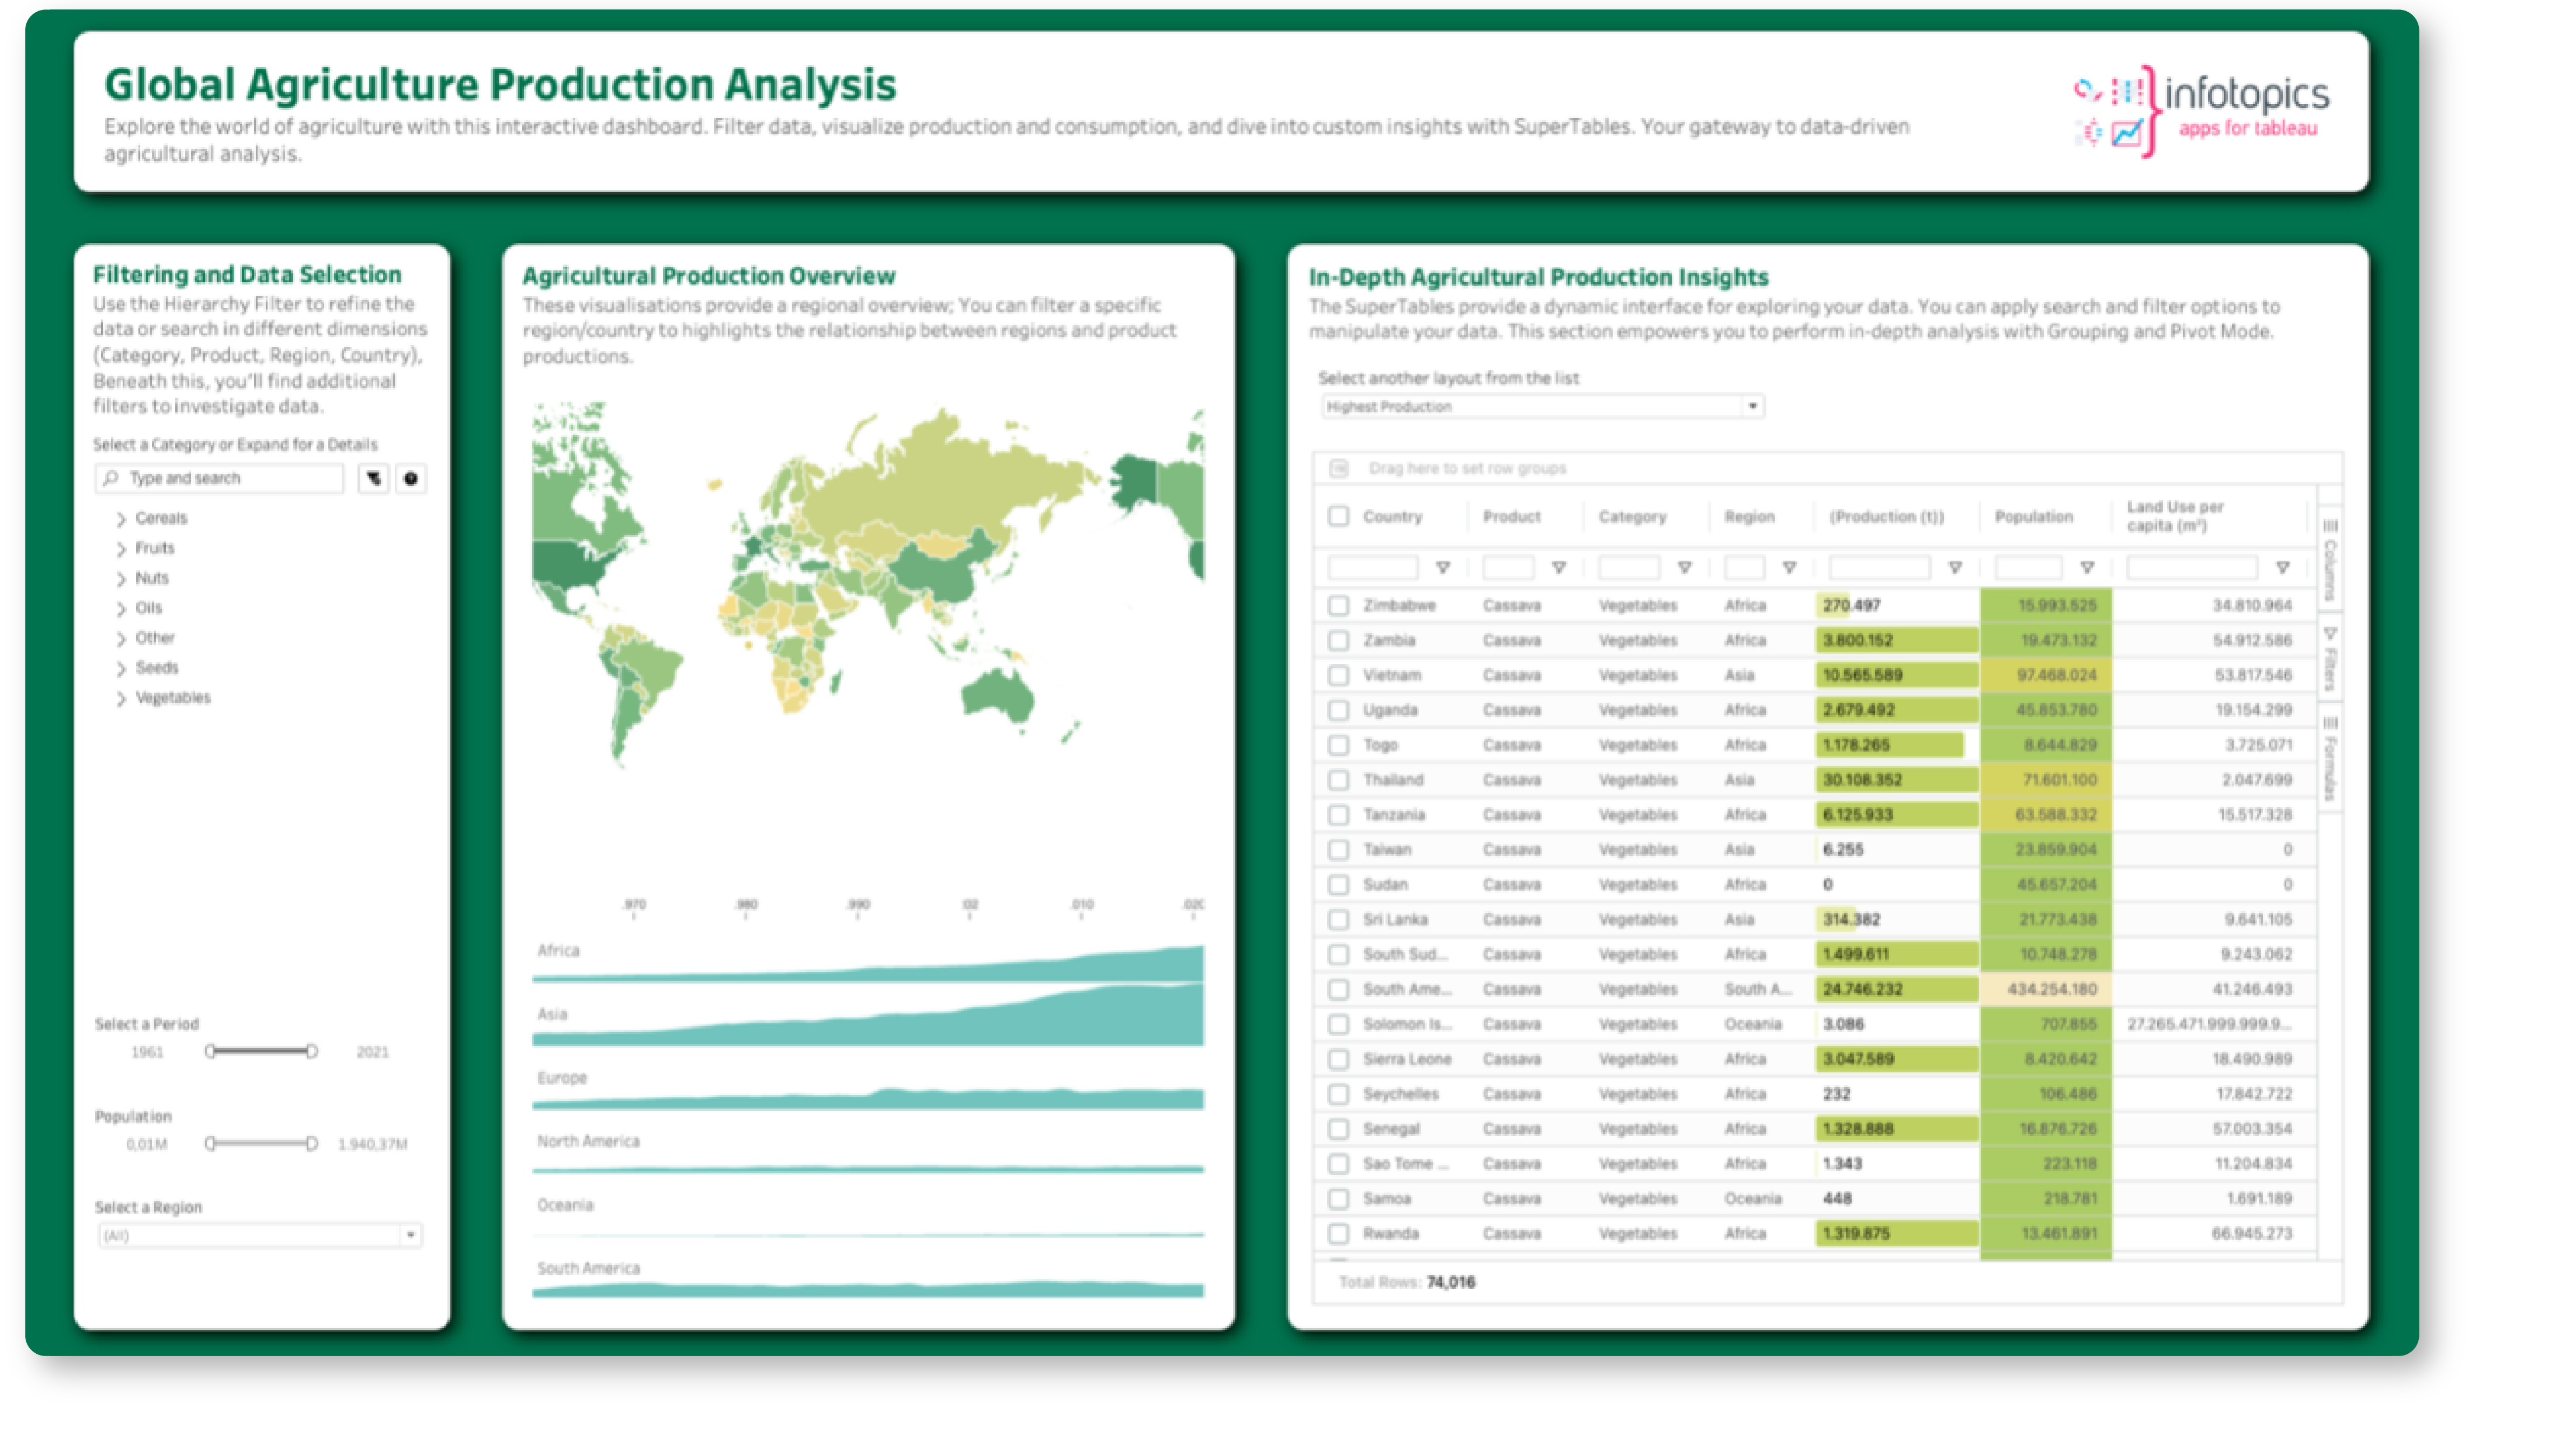Image resolution: width=2576 pixels, height=1449 pixels.
Task: Click the Select a Period slider right handle
Action: 312,1052
